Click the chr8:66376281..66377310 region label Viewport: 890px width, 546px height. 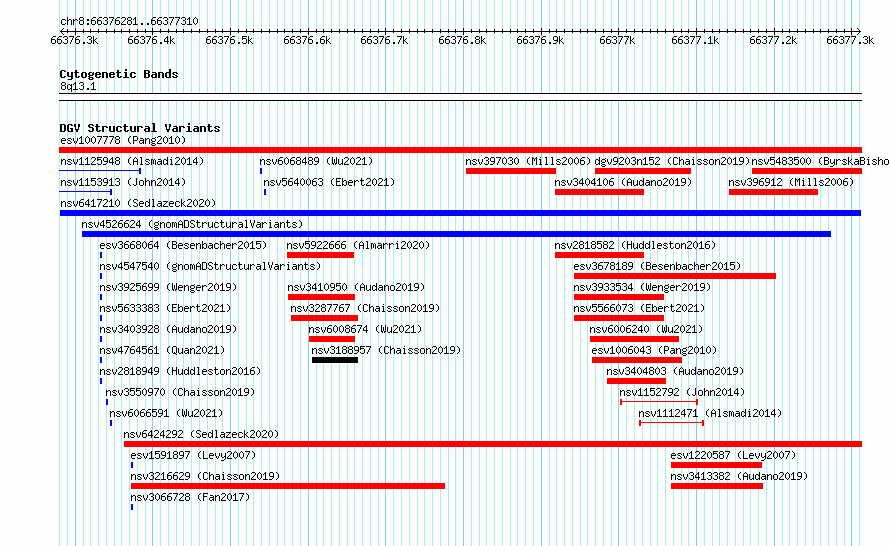[129, 22]
